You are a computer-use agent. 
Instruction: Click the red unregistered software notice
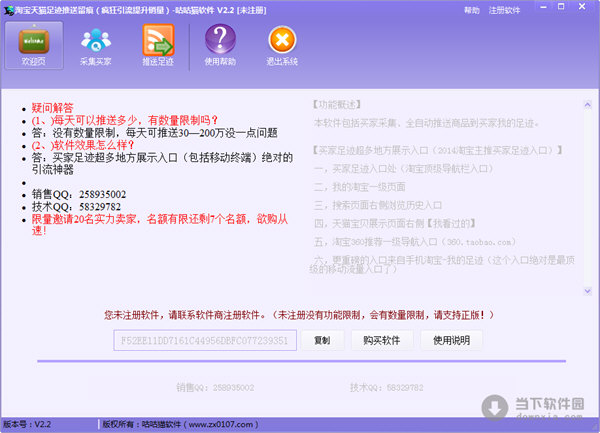tap(299, 315)
